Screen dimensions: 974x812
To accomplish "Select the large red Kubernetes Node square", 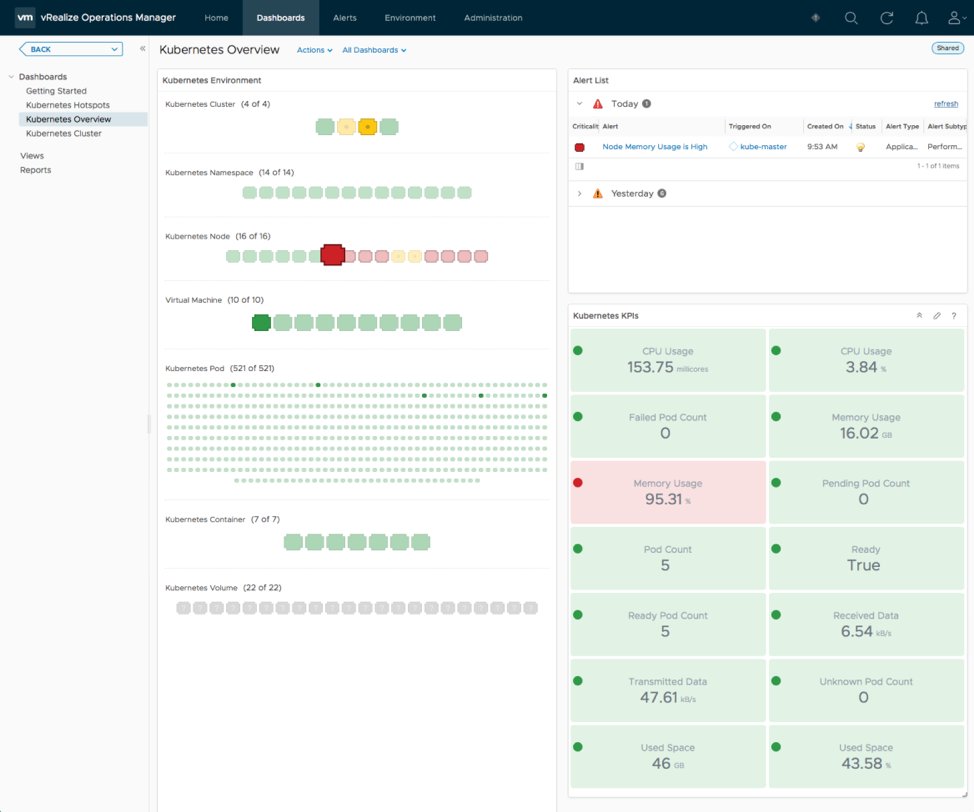I will [332, 255].
